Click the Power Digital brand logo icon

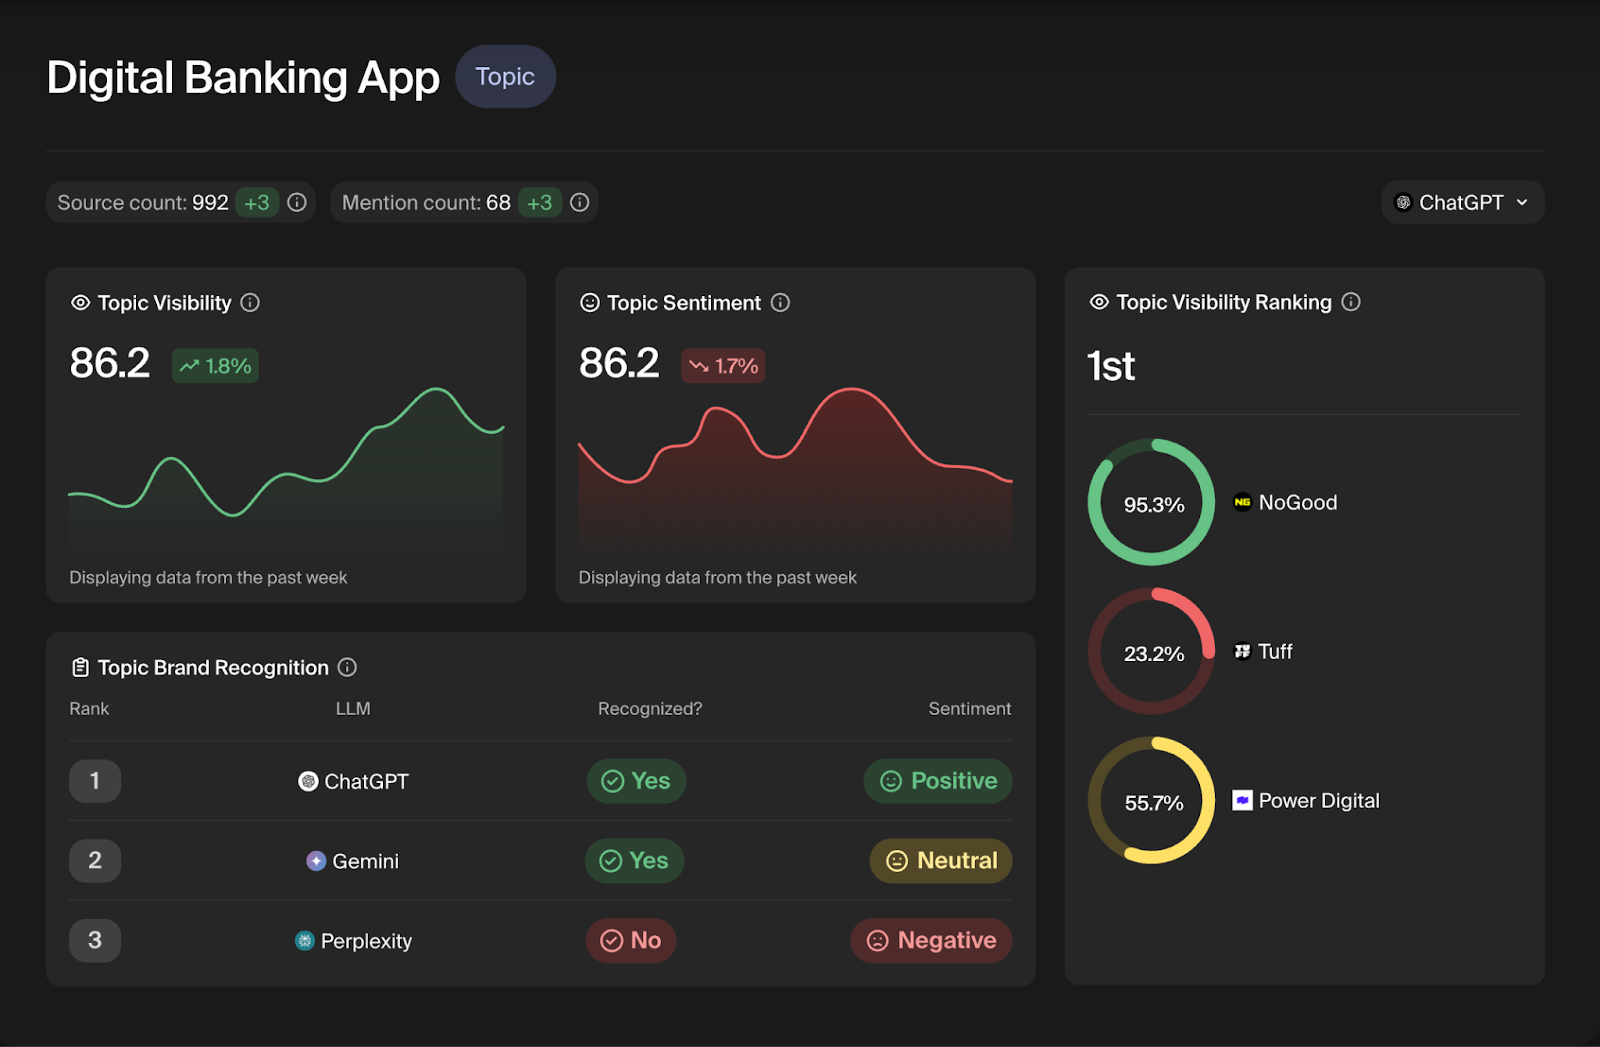click(1242, 800)
